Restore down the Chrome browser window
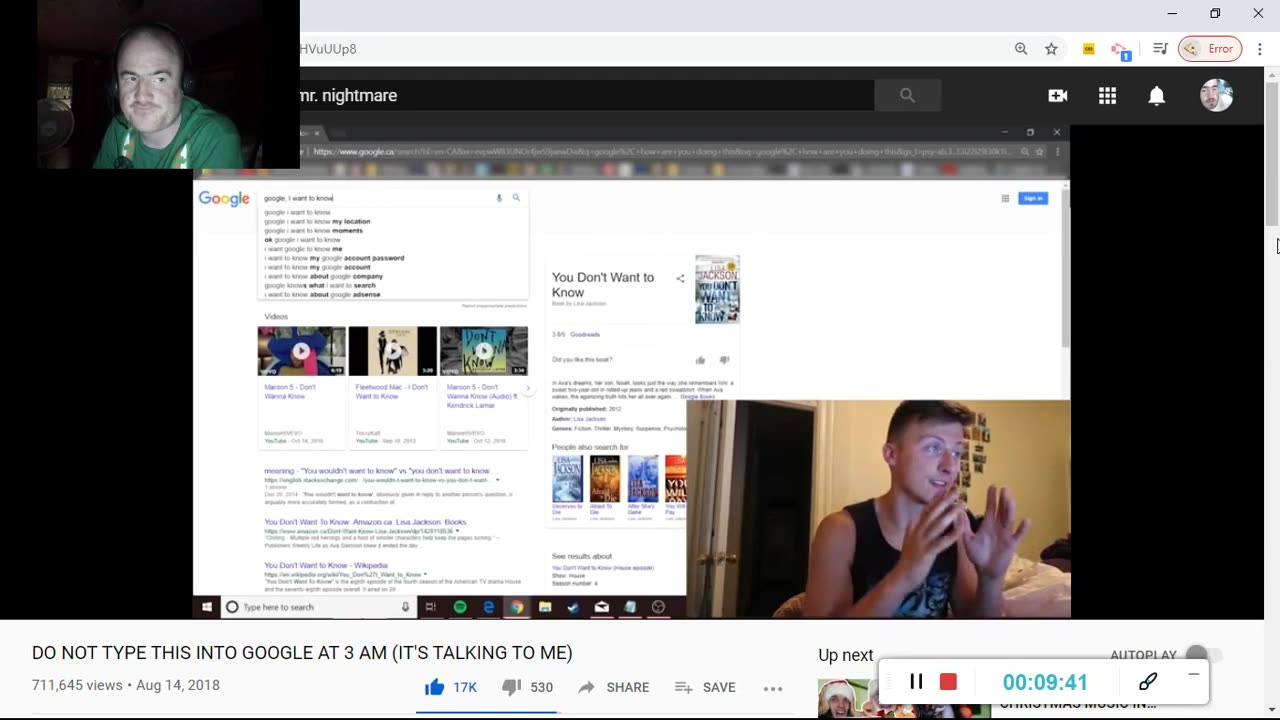Screen dimensions: 1280x720 point(1215,13)
